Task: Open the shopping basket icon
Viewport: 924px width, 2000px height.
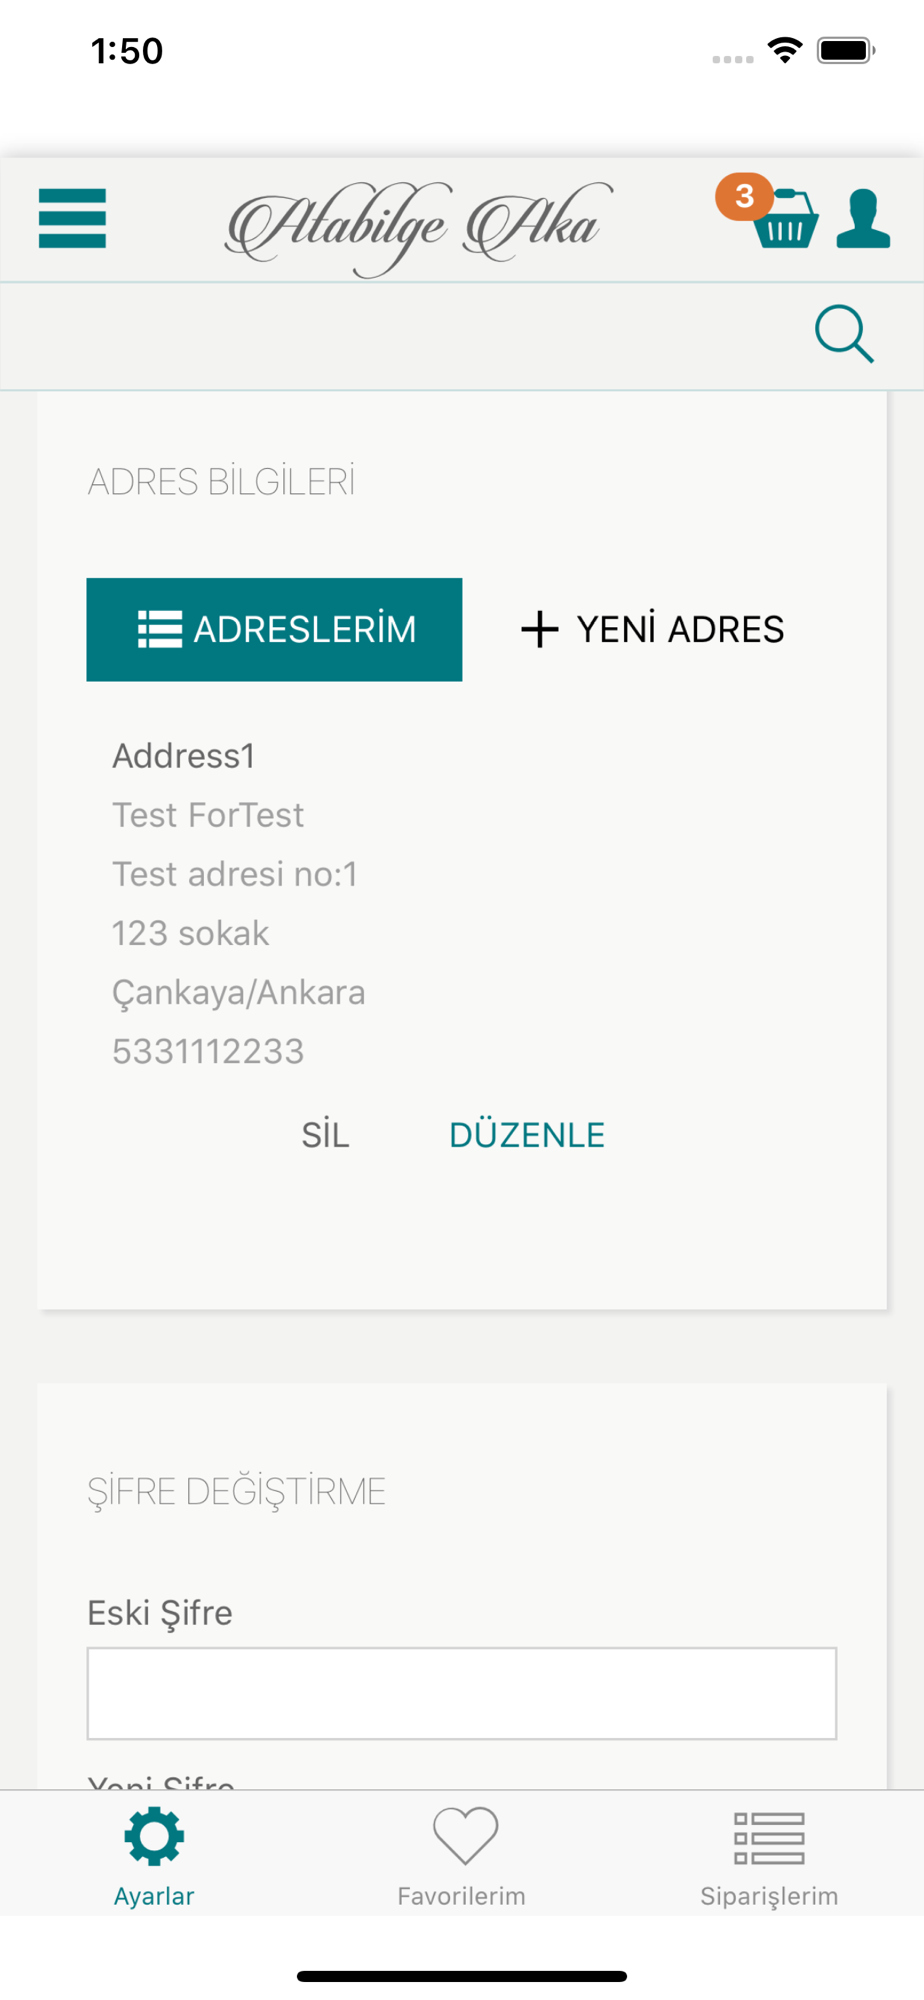Action: click(x=787, y=219)
